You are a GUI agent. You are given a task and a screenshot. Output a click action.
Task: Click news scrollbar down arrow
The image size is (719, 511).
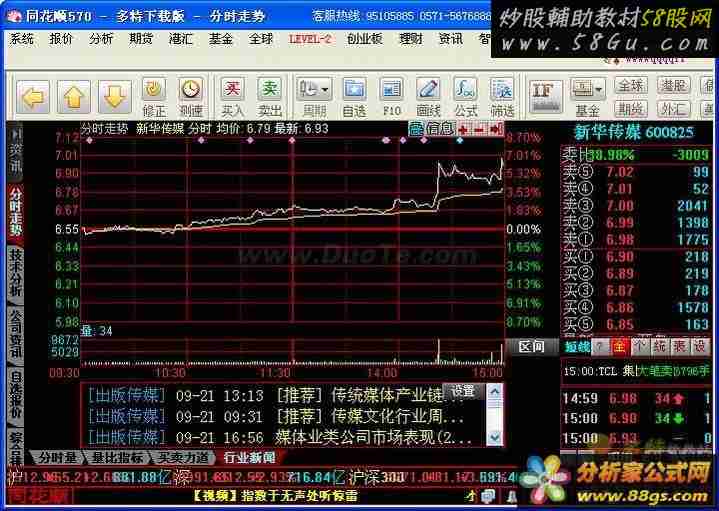click(495, 437)
